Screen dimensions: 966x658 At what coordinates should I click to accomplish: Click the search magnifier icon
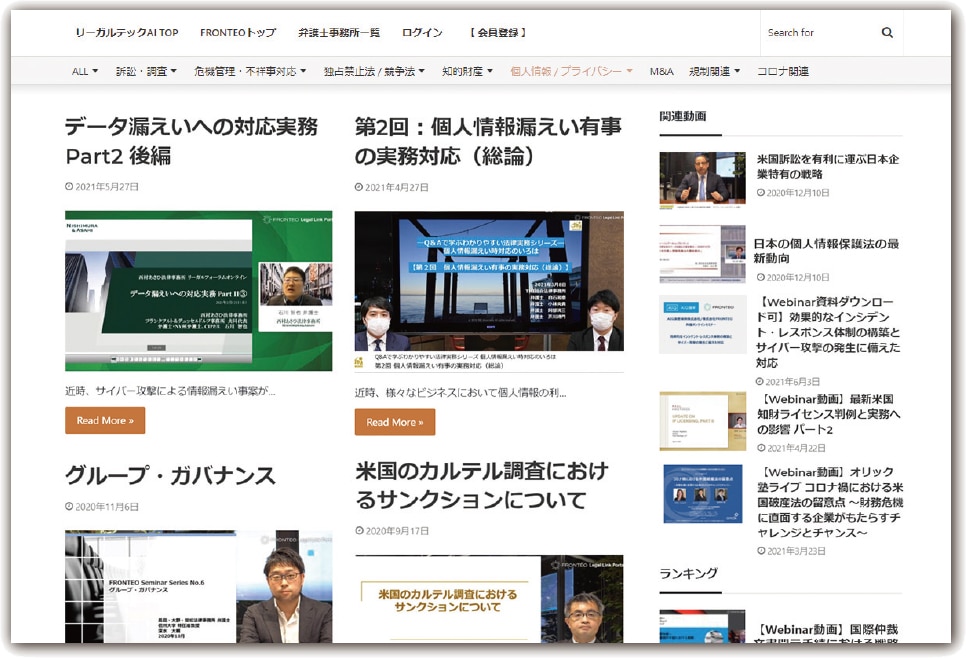pyautogui.click(x=887, y=33)
